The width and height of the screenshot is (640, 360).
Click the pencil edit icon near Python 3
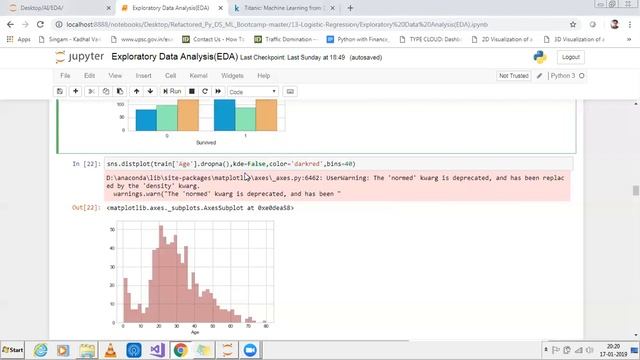[x=539, y=76]
